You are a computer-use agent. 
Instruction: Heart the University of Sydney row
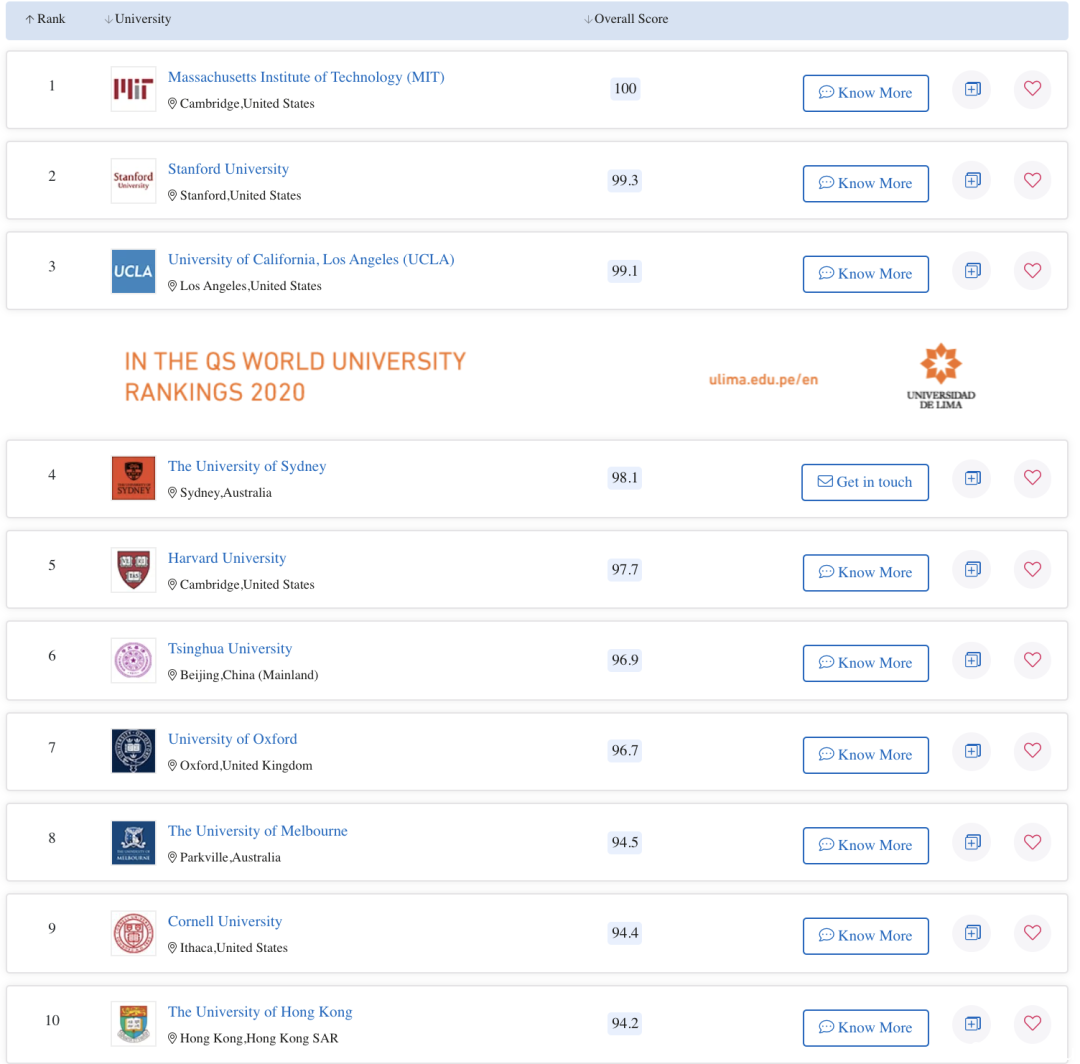point(1032,478)
